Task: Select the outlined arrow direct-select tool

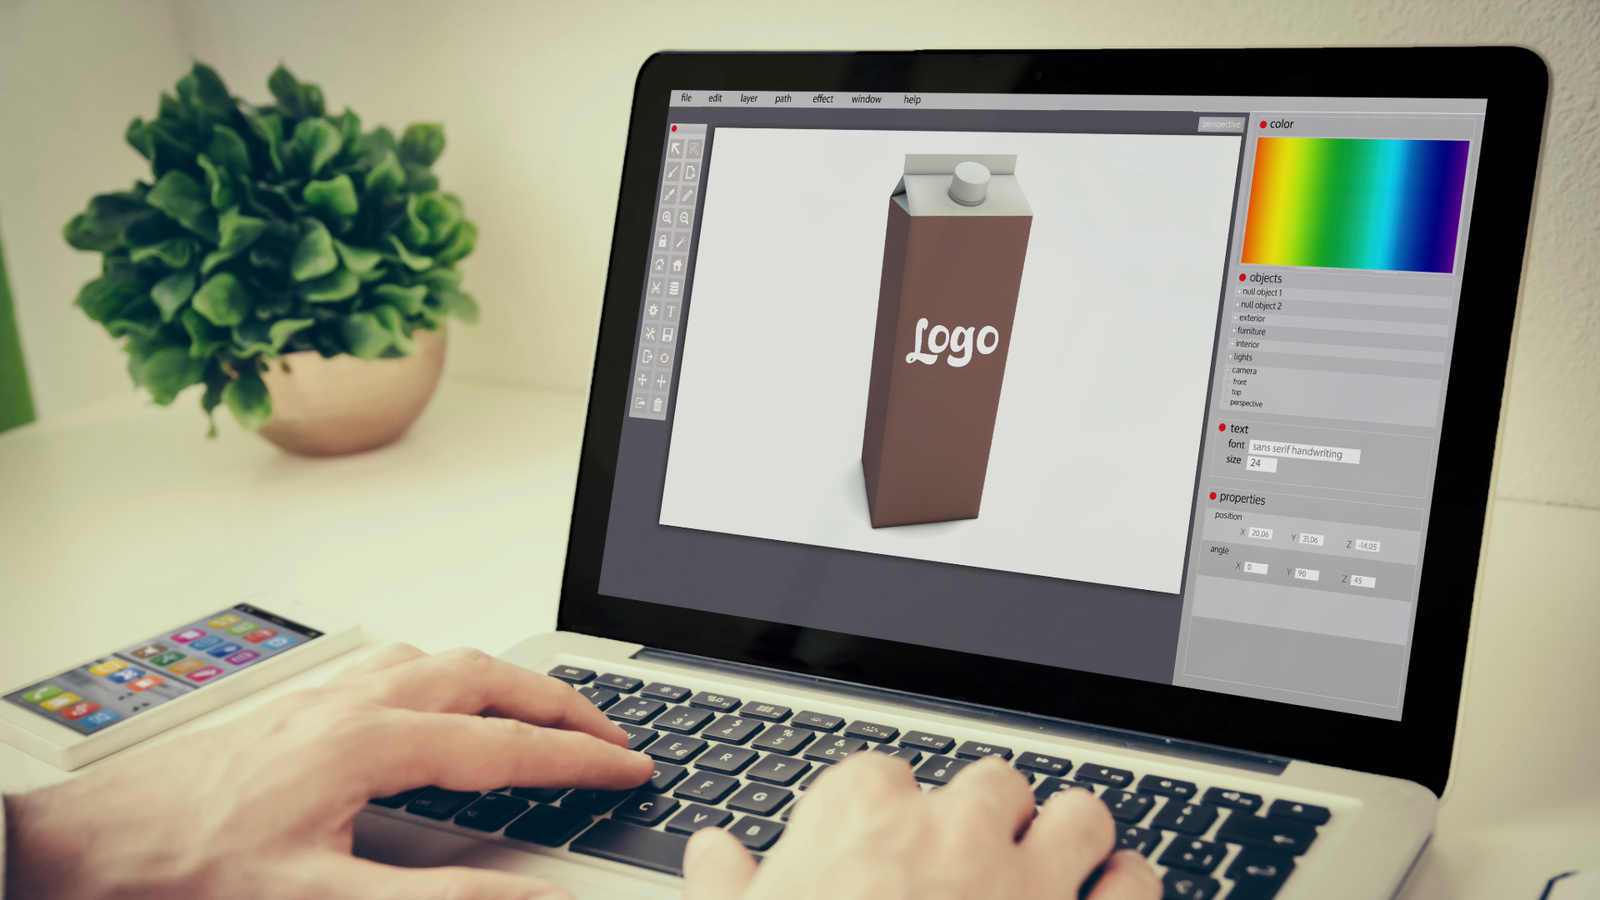Action: [x=694, y=147]
